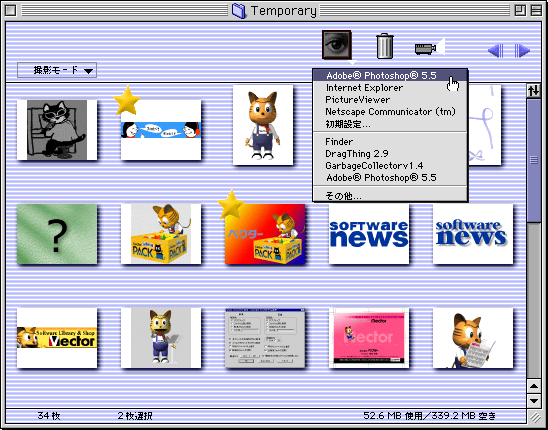Choose その他... at menu bottom
This screenshot has width=548, height=430.
(390, 195)
